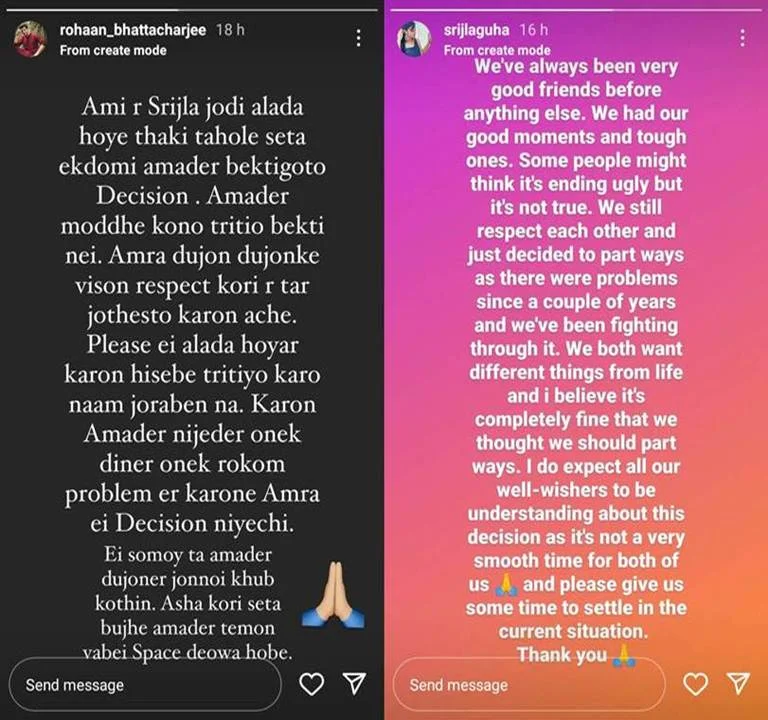The height and width of the screenshot is (720, 768).
Task: Tap the 16 h timestamp on Srijla's story
Action: [x=534, y=30]
